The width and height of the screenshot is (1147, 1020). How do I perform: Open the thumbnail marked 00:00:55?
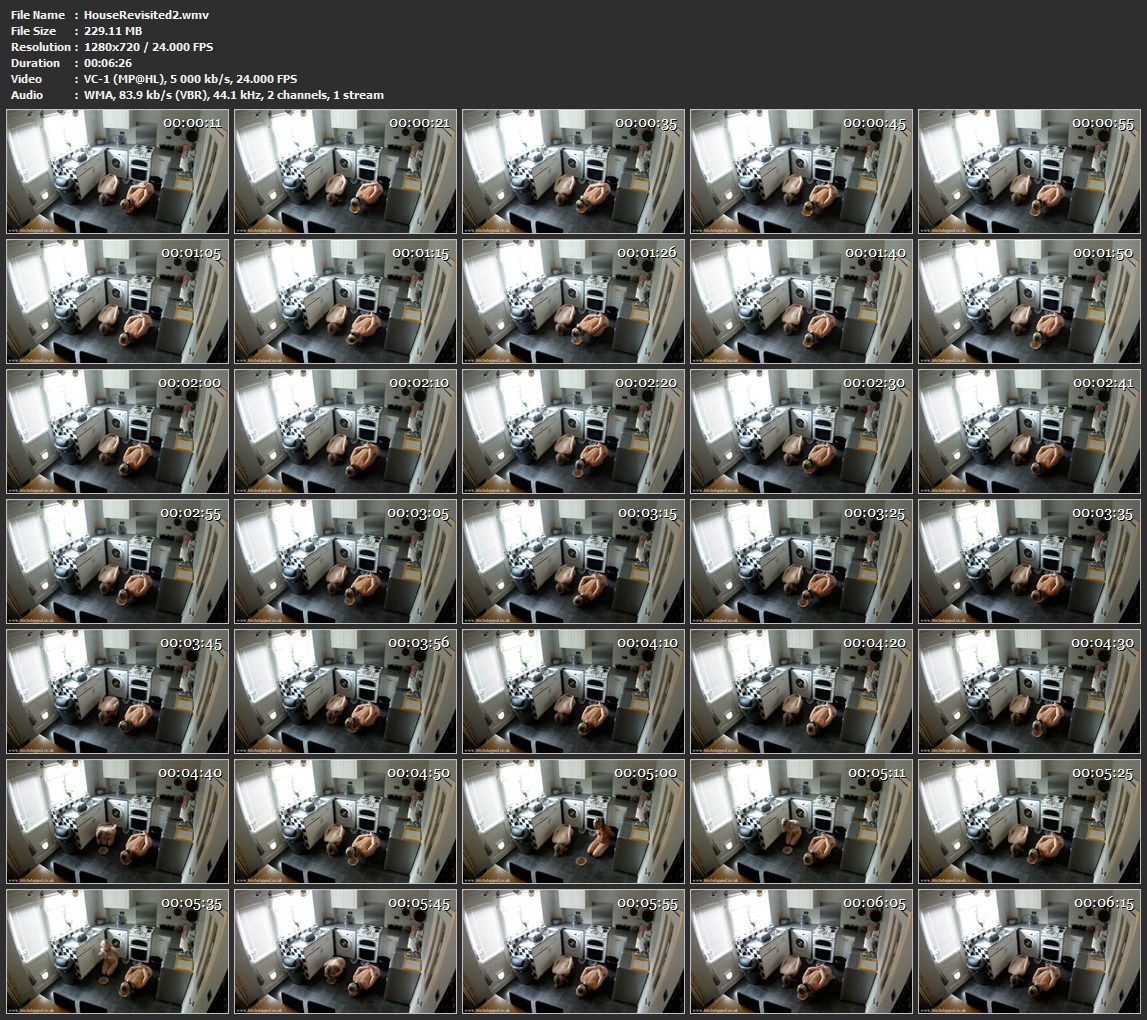pos(1029,172)
